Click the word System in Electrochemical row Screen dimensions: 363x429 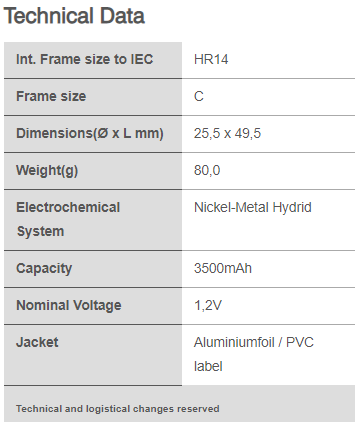[40, 231]
